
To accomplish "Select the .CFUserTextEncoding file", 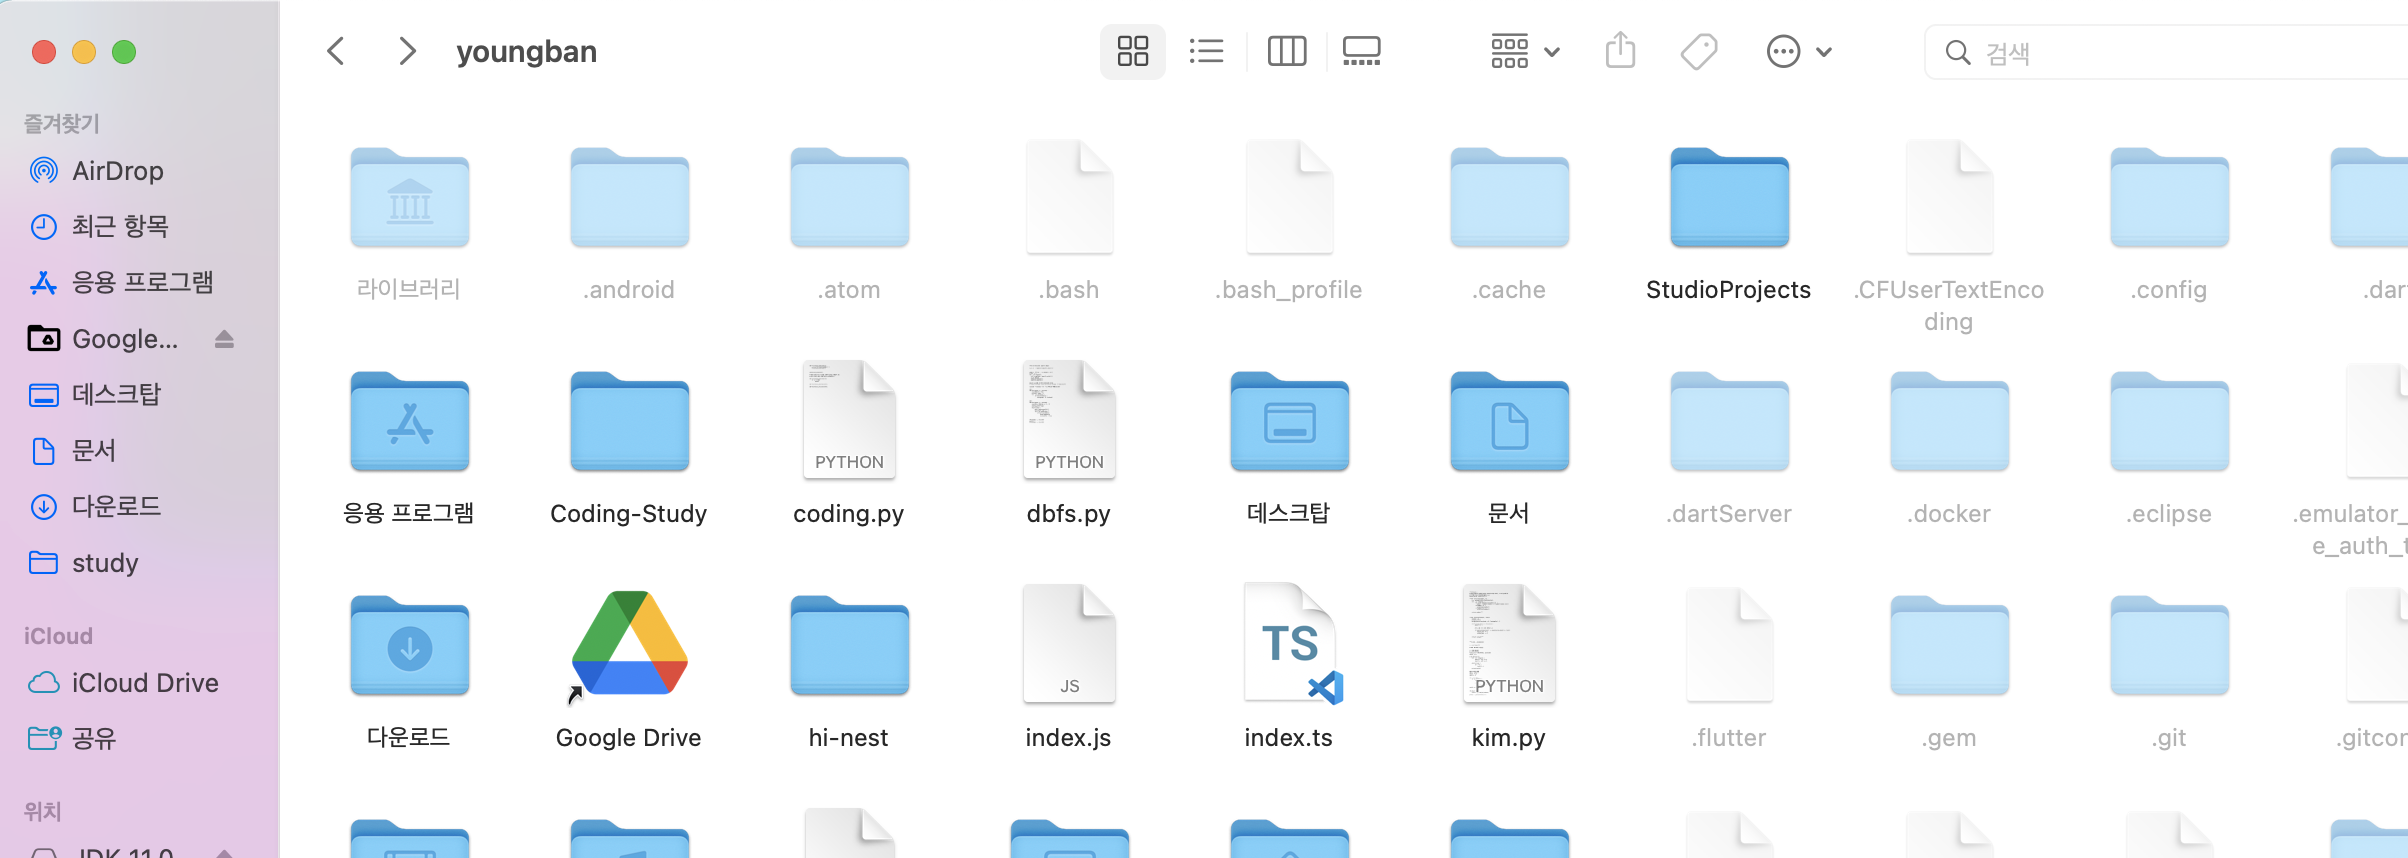I will pyautogui.click(x=1950, y=198).
